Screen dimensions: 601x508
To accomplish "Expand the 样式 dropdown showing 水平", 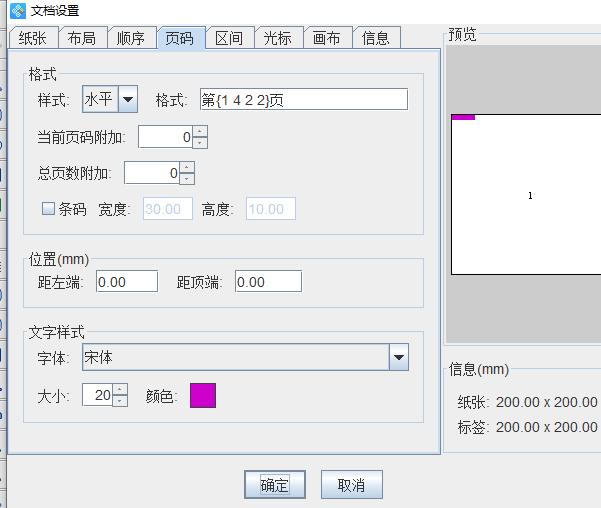I will tap(110, 99).
